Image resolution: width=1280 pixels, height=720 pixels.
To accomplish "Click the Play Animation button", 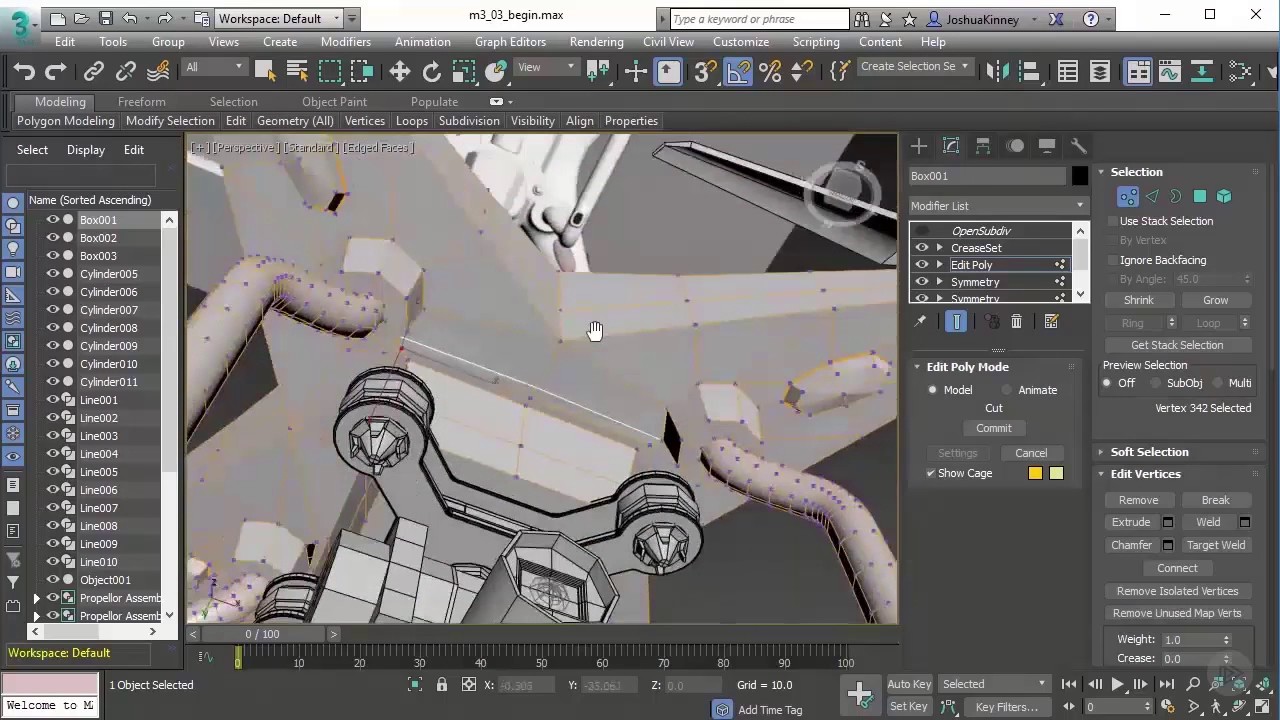I will pos(1117,684).
